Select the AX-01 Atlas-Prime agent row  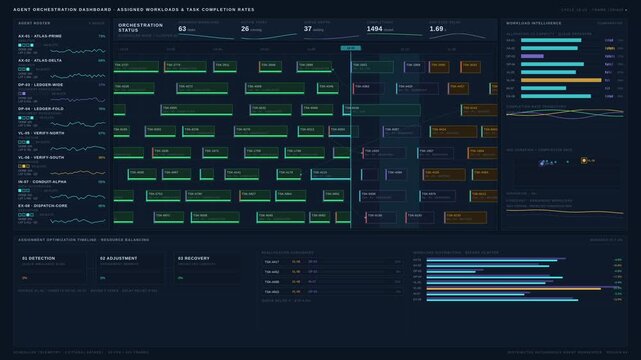point(61,44)
